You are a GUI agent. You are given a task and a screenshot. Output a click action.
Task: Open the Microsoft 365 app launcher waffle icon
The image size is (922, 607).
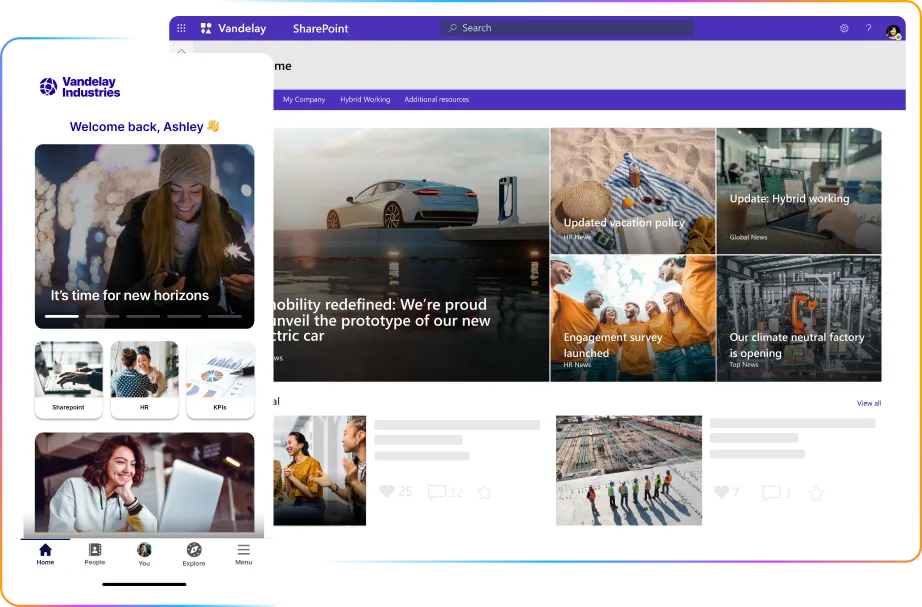181,28
